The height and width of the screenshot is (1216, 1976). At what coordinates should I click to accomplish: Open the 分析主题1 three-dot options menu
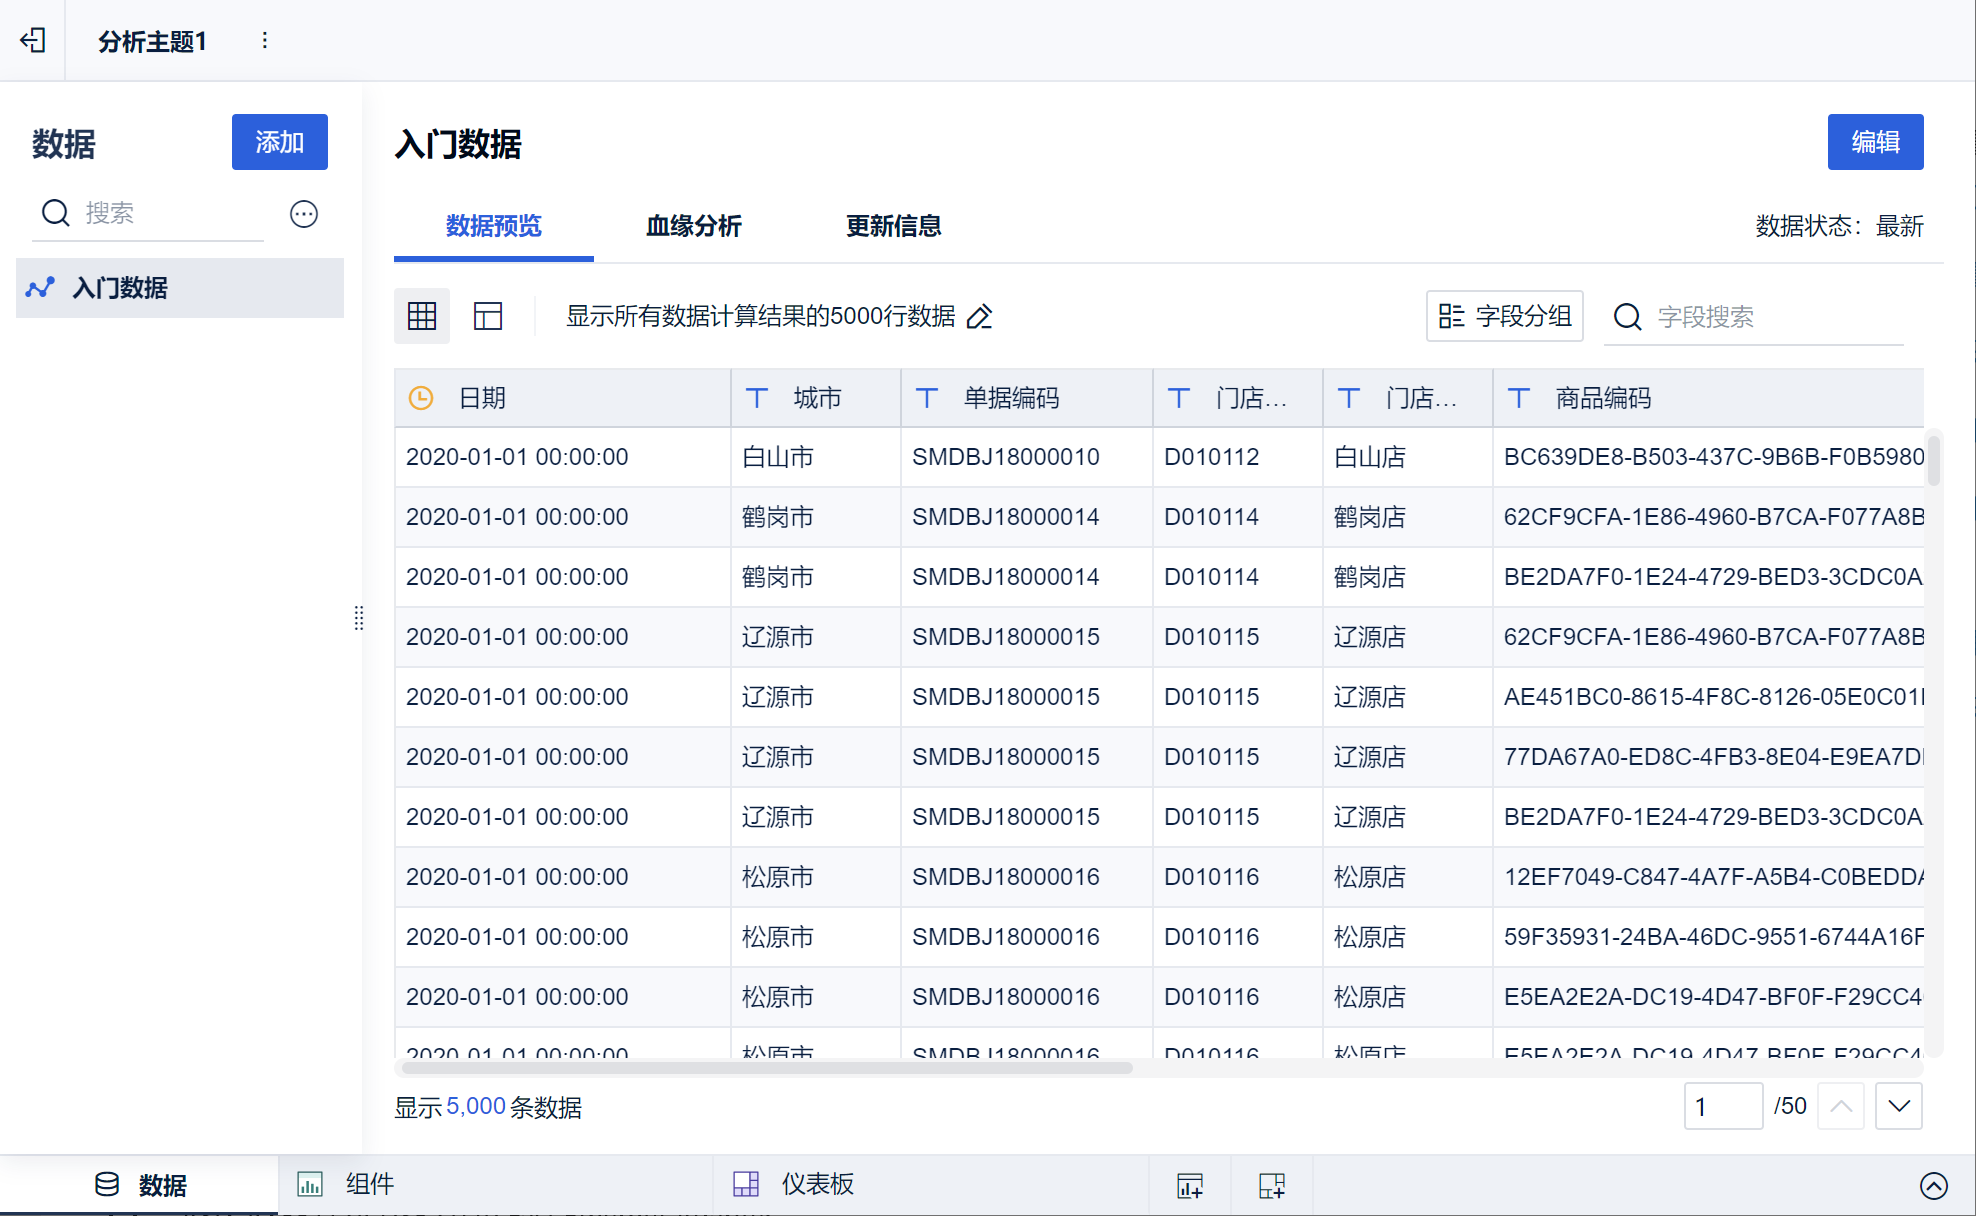(264, 40)
